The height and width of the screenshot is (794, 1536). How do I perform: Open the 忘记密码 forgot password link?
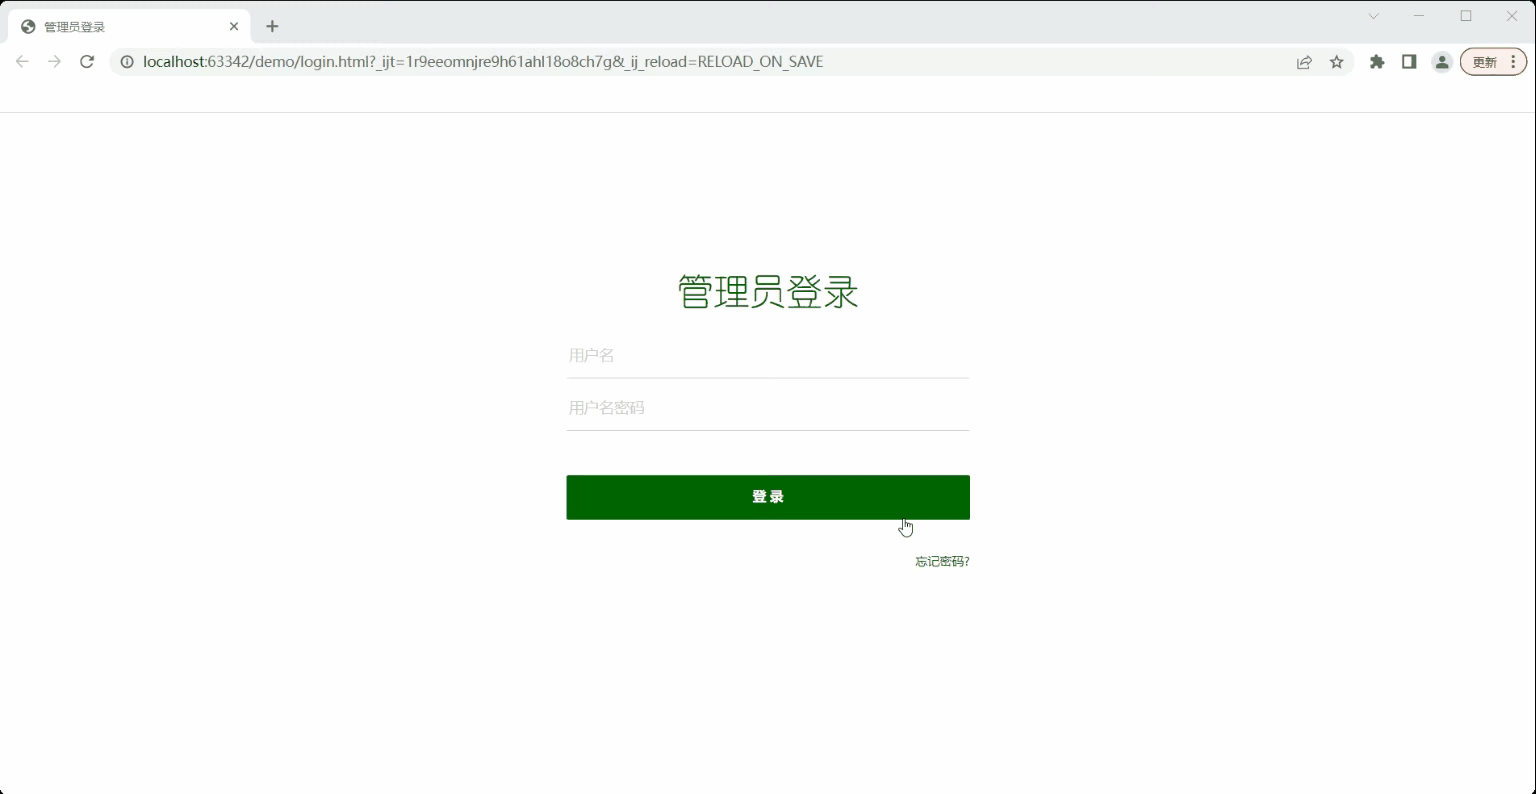[x=939, y=561]
